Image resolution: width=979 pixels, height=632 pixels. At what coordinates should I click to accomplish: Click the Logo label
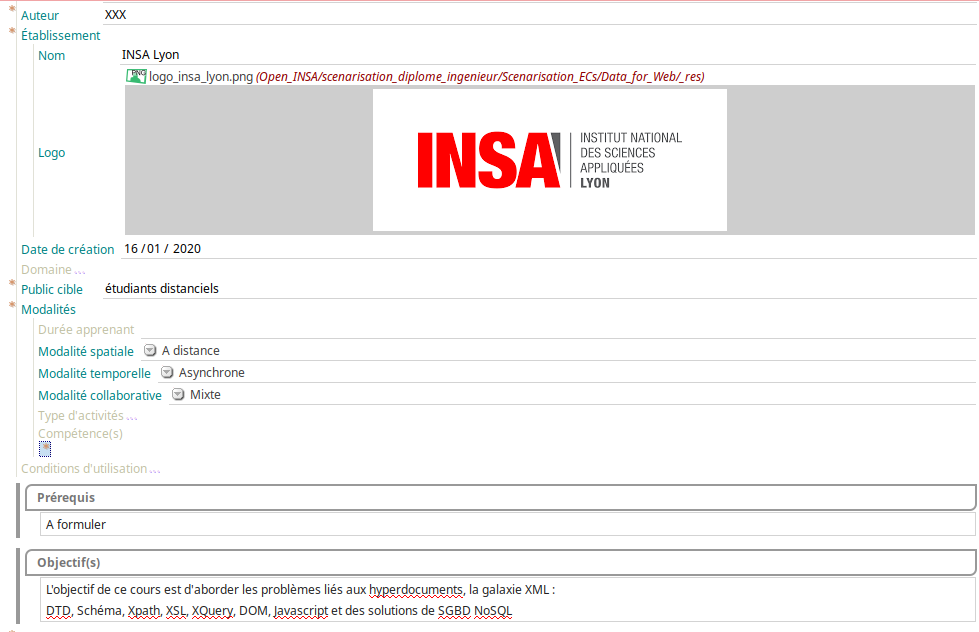coord(51,153)
